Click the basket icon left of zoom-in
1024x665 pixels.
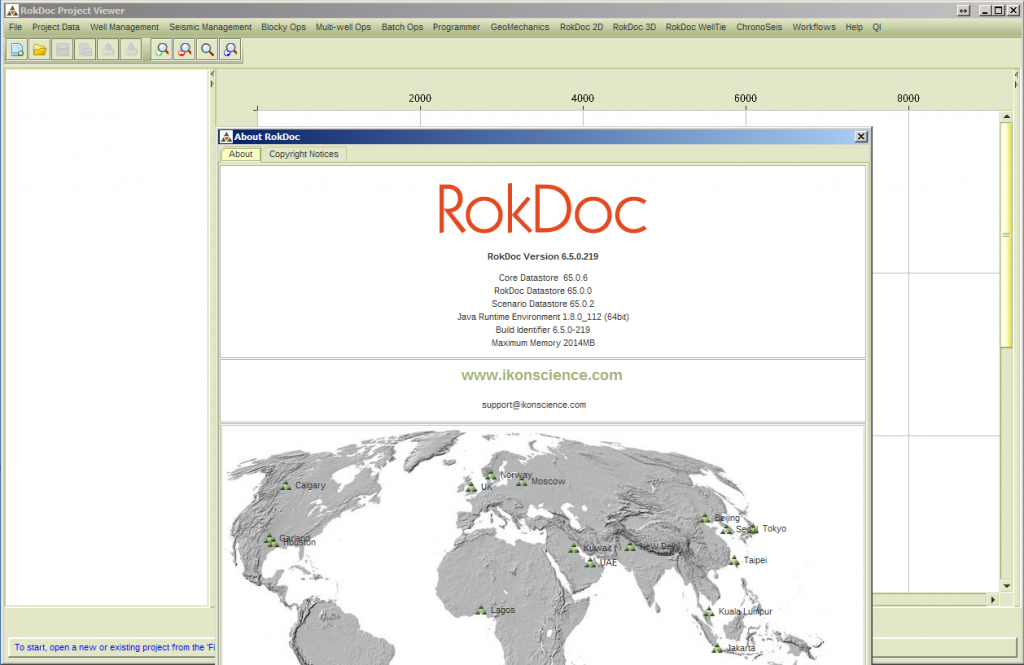point(131,50)
